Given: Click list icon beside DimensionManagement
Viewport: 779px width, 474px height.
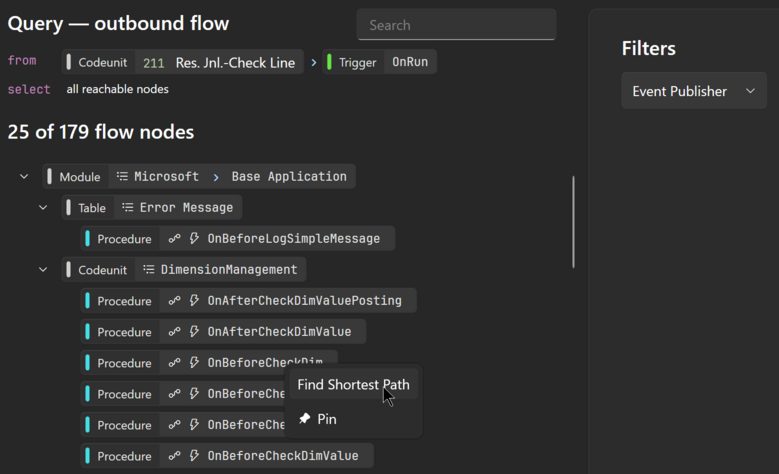Looking at the screenshot, I should click(x=149, y=269).
